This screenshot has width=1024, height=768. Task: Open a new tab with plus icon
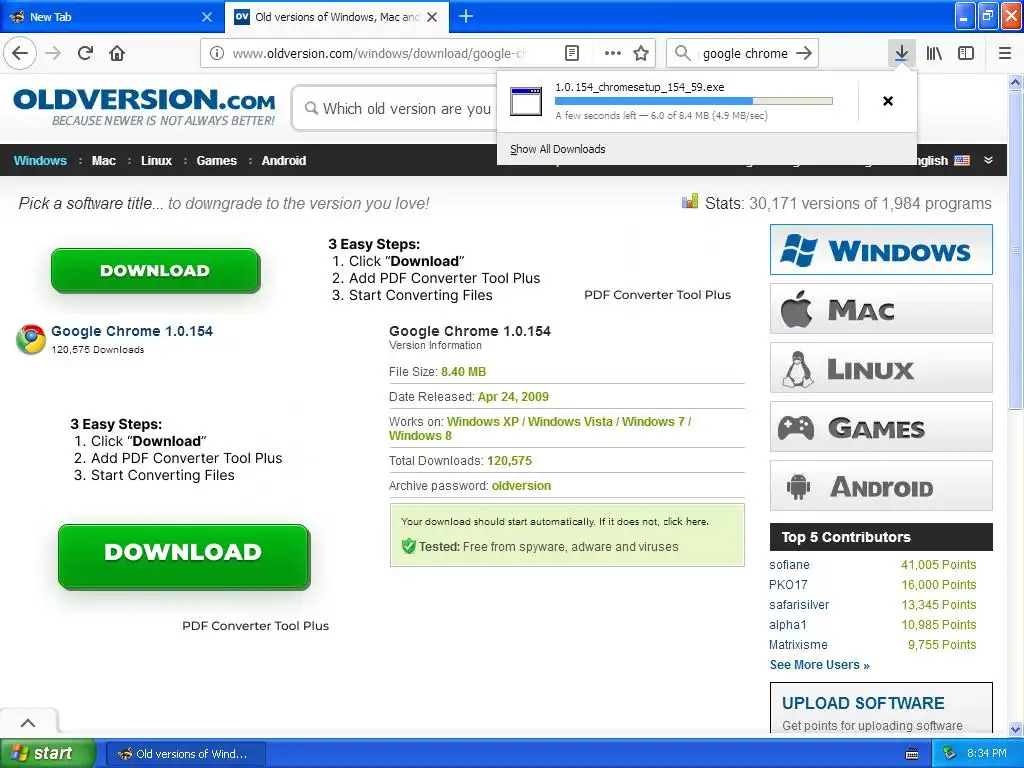pyautogui.click(x=466, y=16)
